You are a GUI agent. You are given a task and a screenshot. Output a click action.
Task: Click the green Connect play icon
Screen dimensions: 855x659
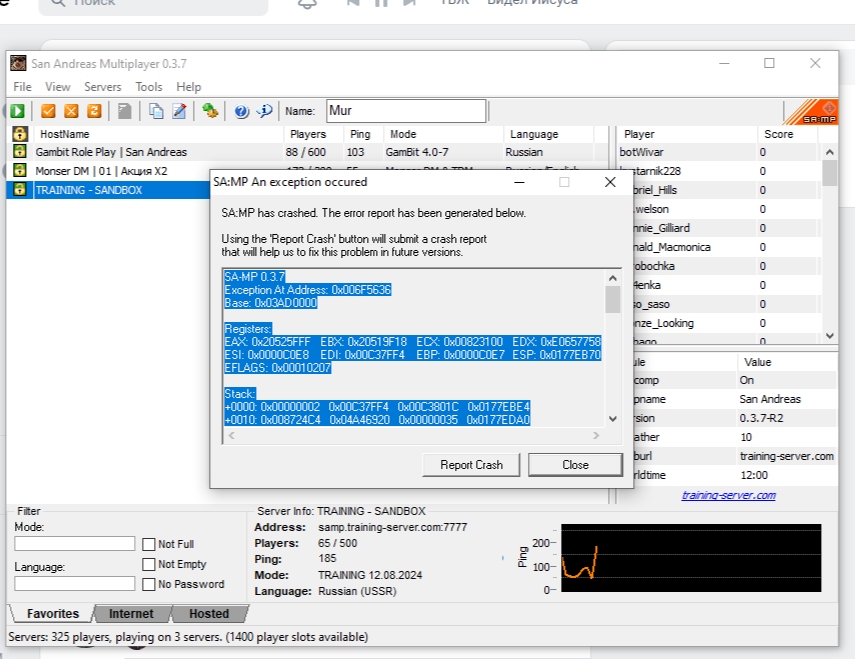18,111
